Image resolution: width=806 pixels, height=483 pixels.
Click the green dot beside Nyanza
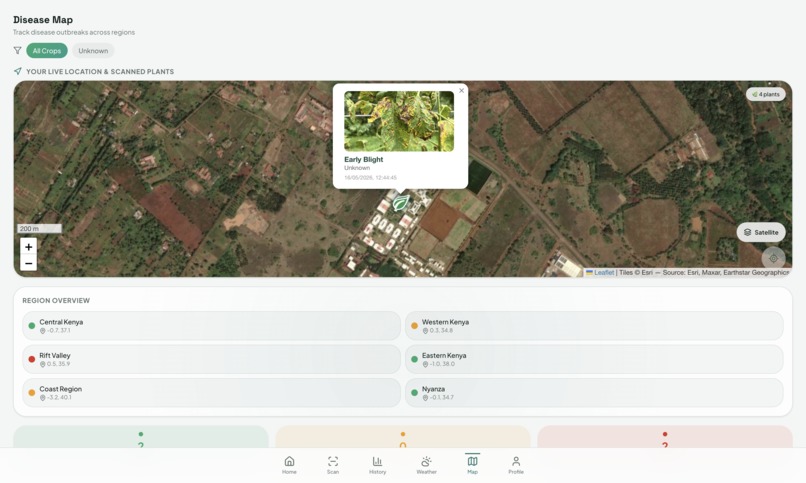click(414, 393)
